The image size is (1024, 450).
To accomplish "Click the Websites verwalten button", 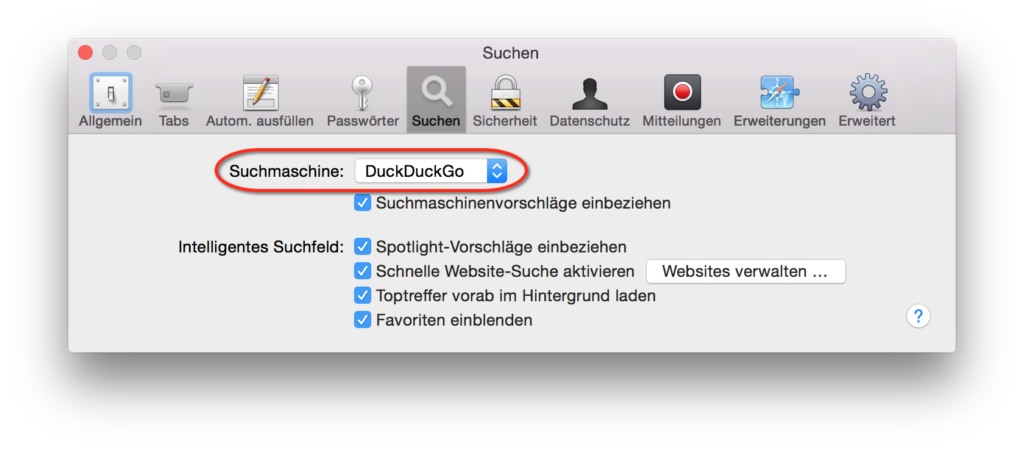I will 746,272.
